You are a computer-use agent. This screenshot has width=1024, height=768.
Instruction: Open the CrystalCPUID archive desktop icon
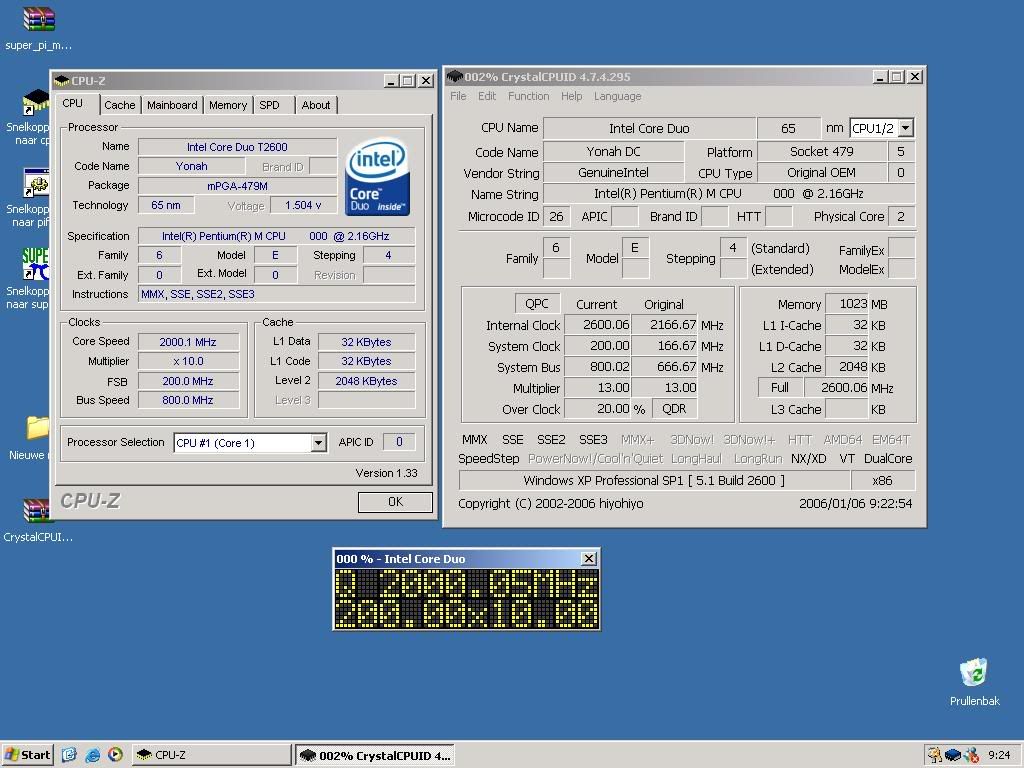pos(38,512)
